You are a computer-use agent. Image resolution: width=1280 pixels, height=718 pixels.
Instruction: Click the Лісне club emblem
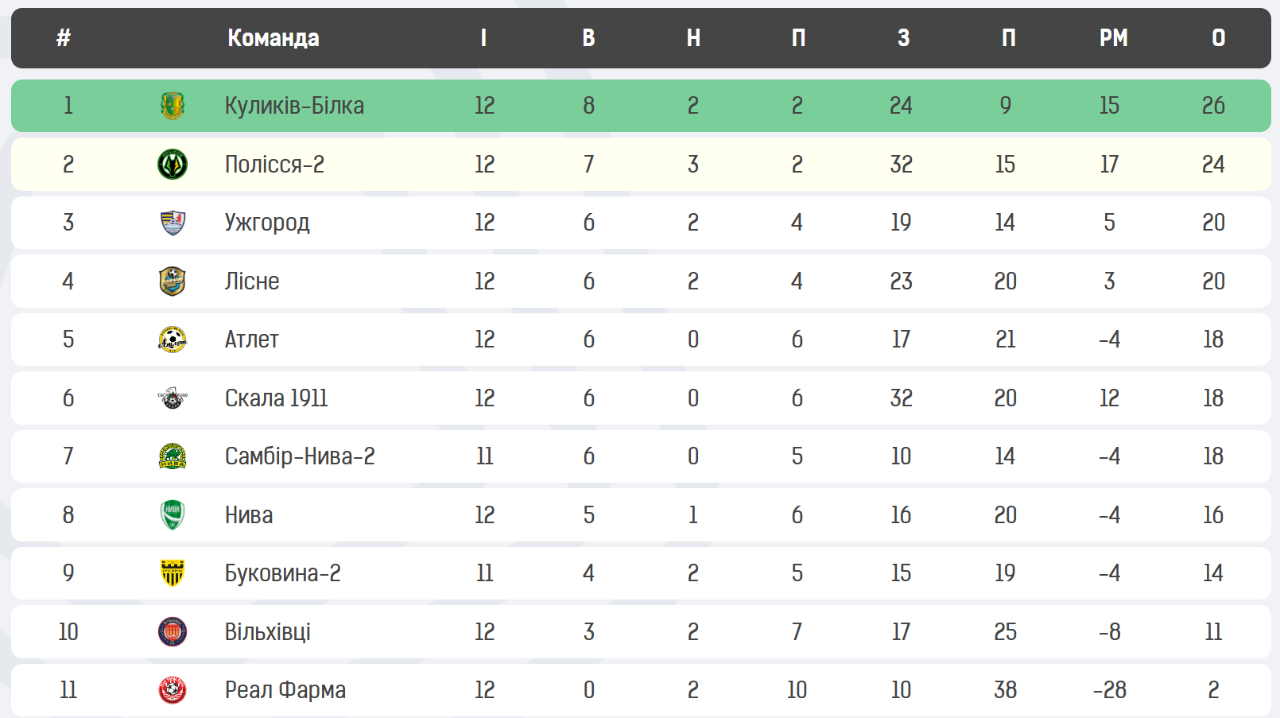point(173,281)
